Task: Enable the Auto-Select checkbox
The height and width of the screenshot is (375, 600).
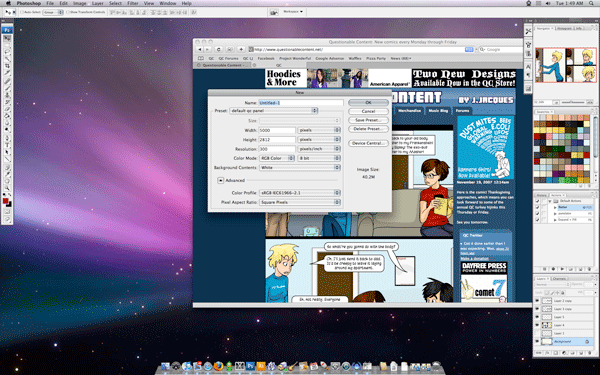Action: tap(22, 12)
